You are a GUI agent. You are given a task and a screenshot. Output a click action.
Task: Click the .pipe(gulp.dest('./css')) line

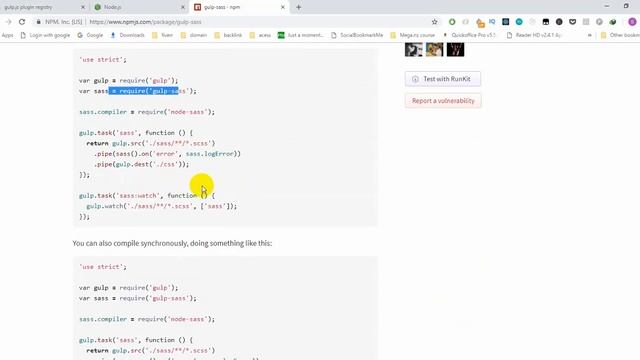pos(142,164)
